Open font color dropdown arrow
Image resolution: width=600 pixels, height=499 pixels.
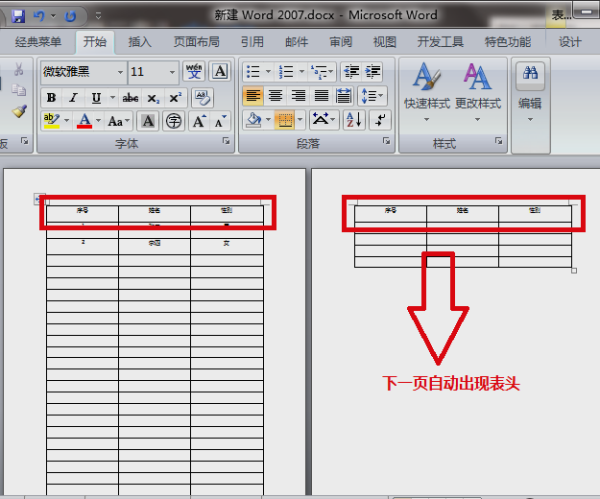click(98, 121)
